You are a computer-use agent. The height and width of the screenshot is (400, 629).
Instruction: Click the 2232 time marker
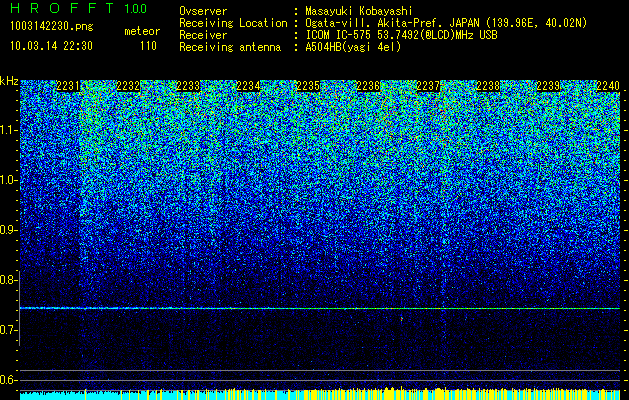(x=128, y=86)
